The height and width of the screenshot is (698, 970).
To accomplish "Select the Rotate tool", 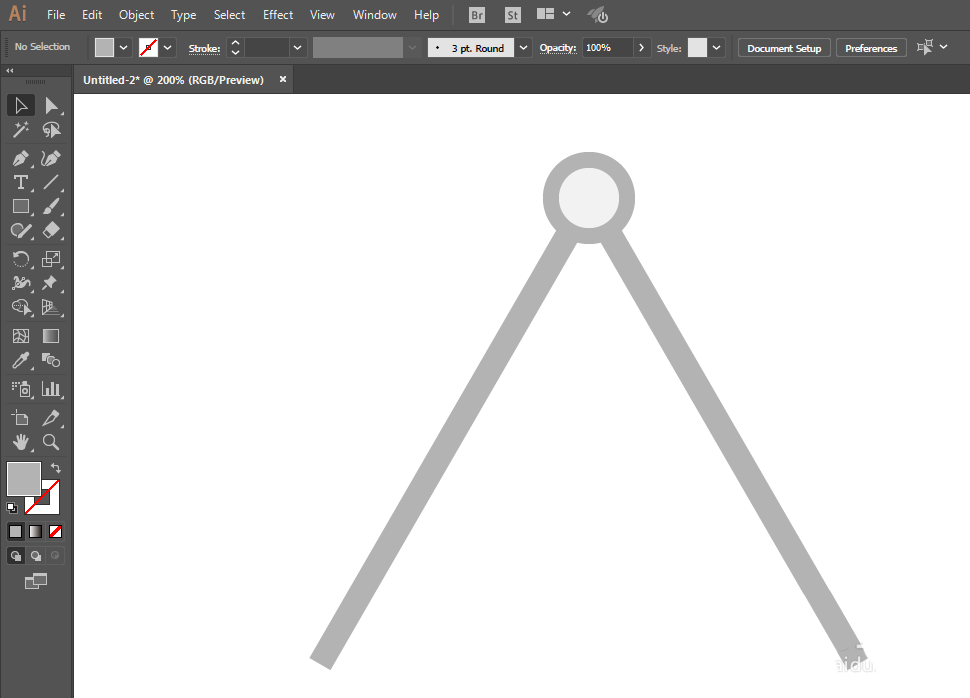I will 20,259.
